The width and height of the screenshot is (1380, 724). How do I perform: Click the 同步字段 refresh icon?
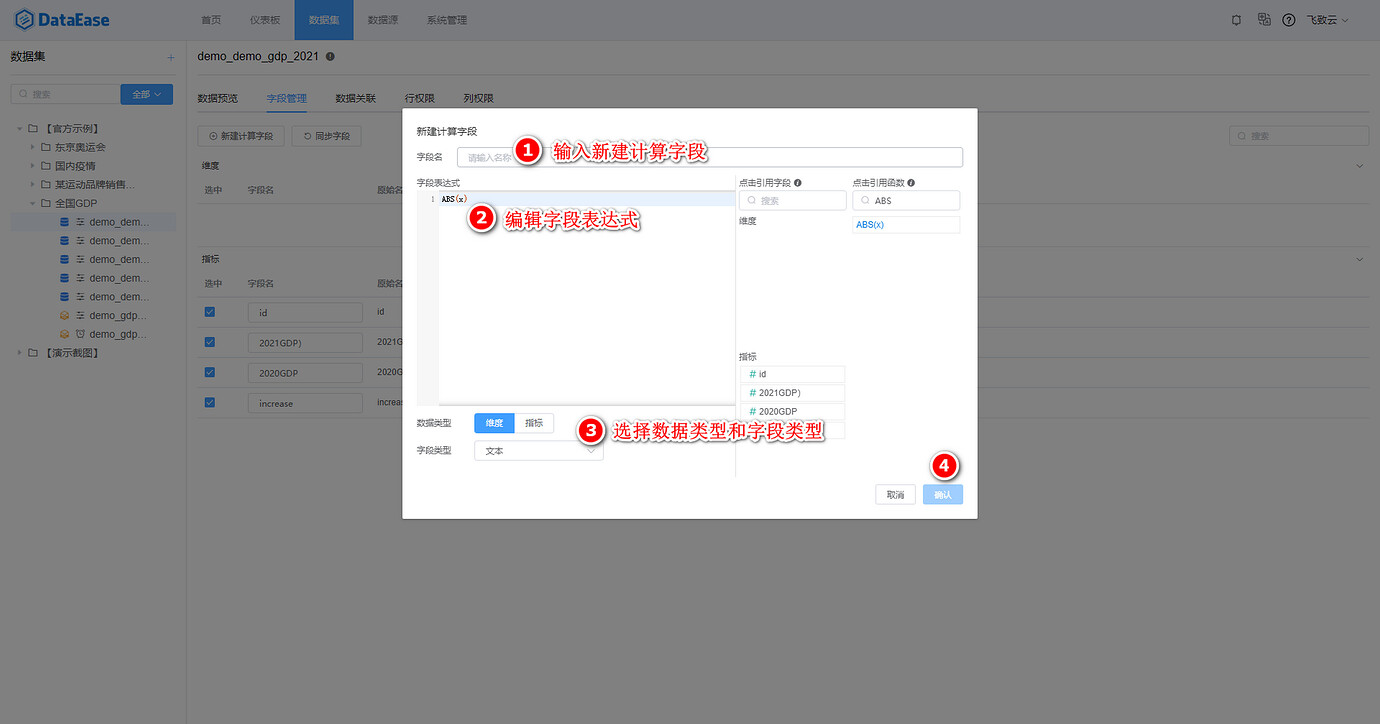[307, 136]
